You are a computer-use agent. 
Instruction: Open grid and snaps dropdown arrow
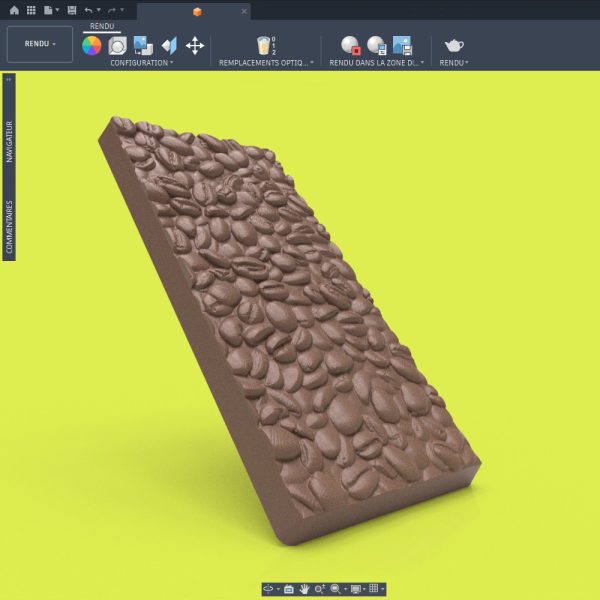point(382,589)
